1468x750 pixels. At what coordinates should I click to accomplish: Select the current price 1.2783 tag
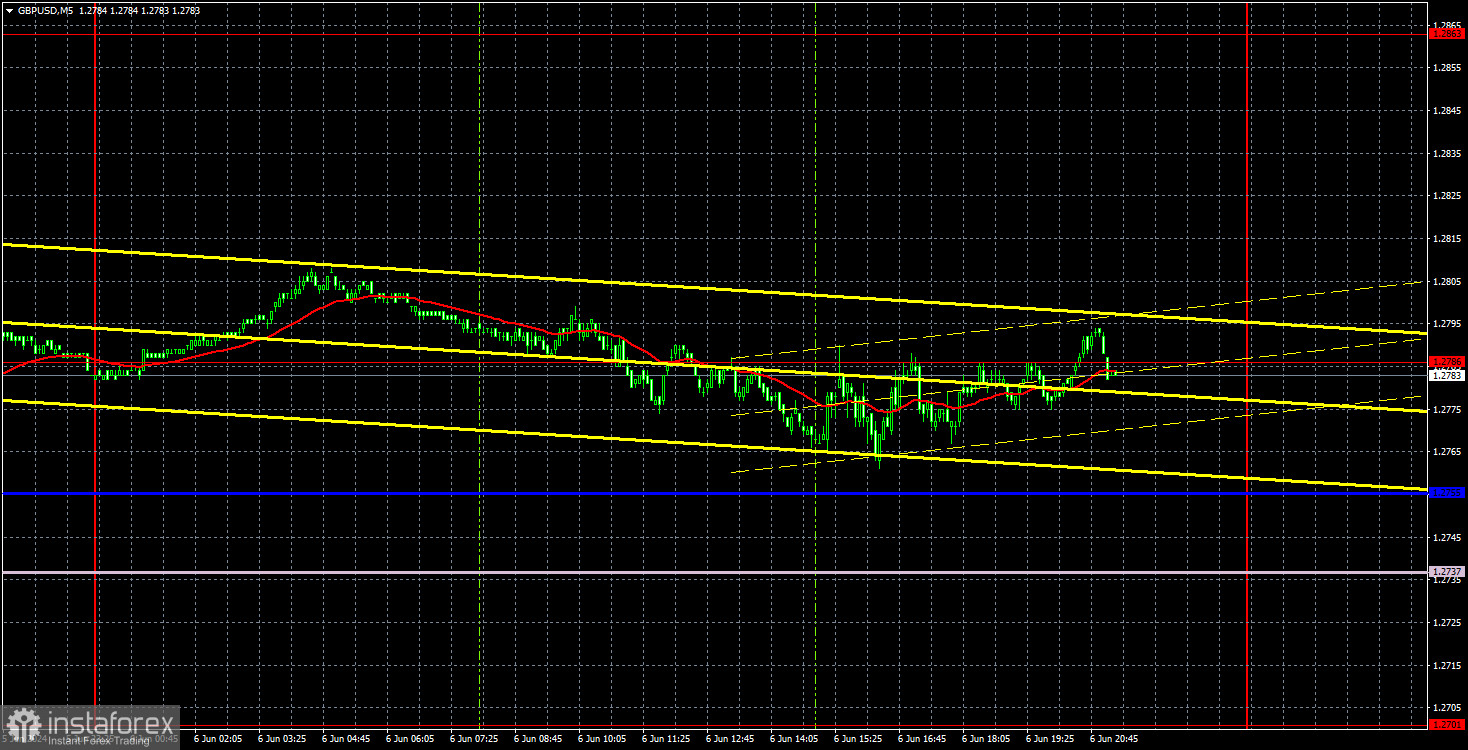pyautogui.click(x=1447, y=376)
